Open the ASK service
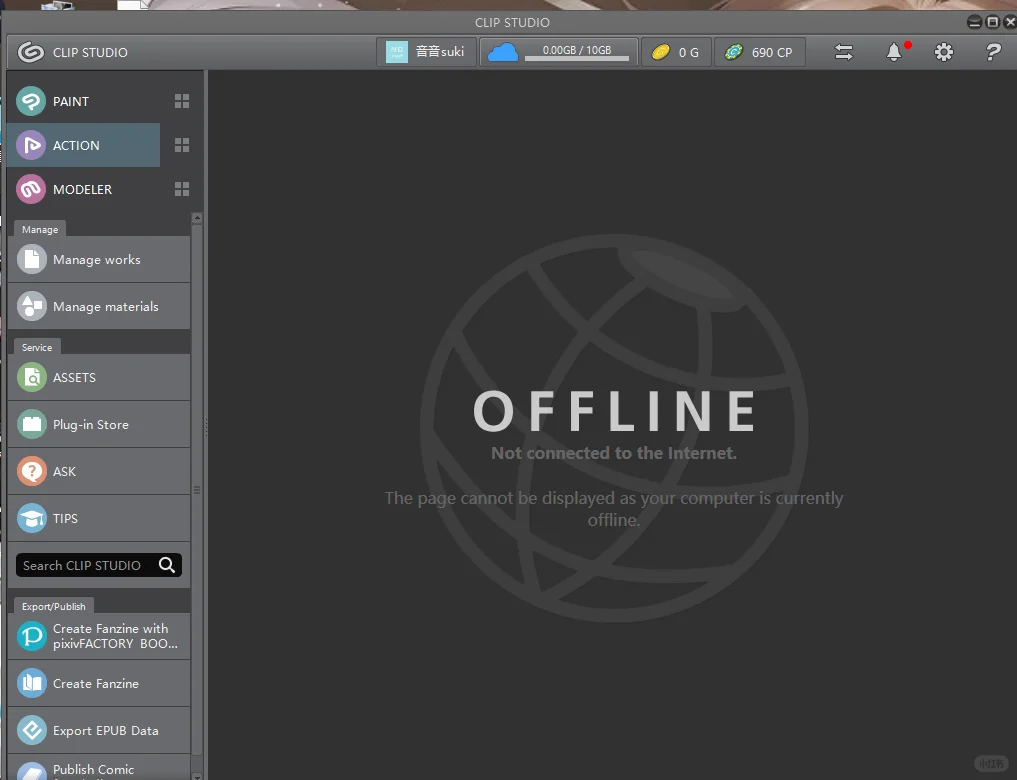The image size is (1017, 780). [x=99, y=471]
